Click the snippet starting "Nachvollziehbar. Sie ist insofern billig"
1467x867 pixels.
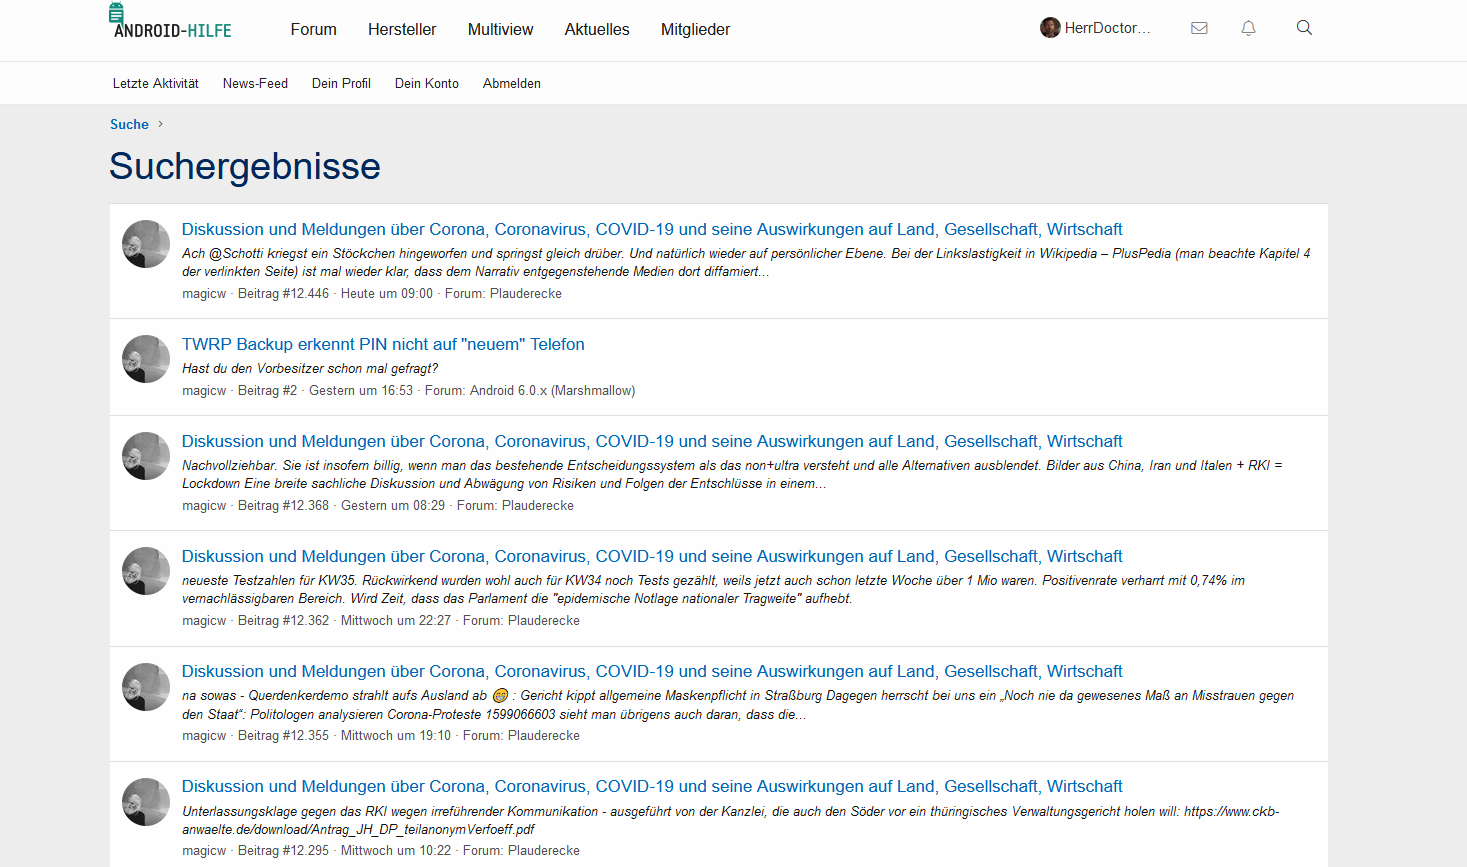pos(732,475)
